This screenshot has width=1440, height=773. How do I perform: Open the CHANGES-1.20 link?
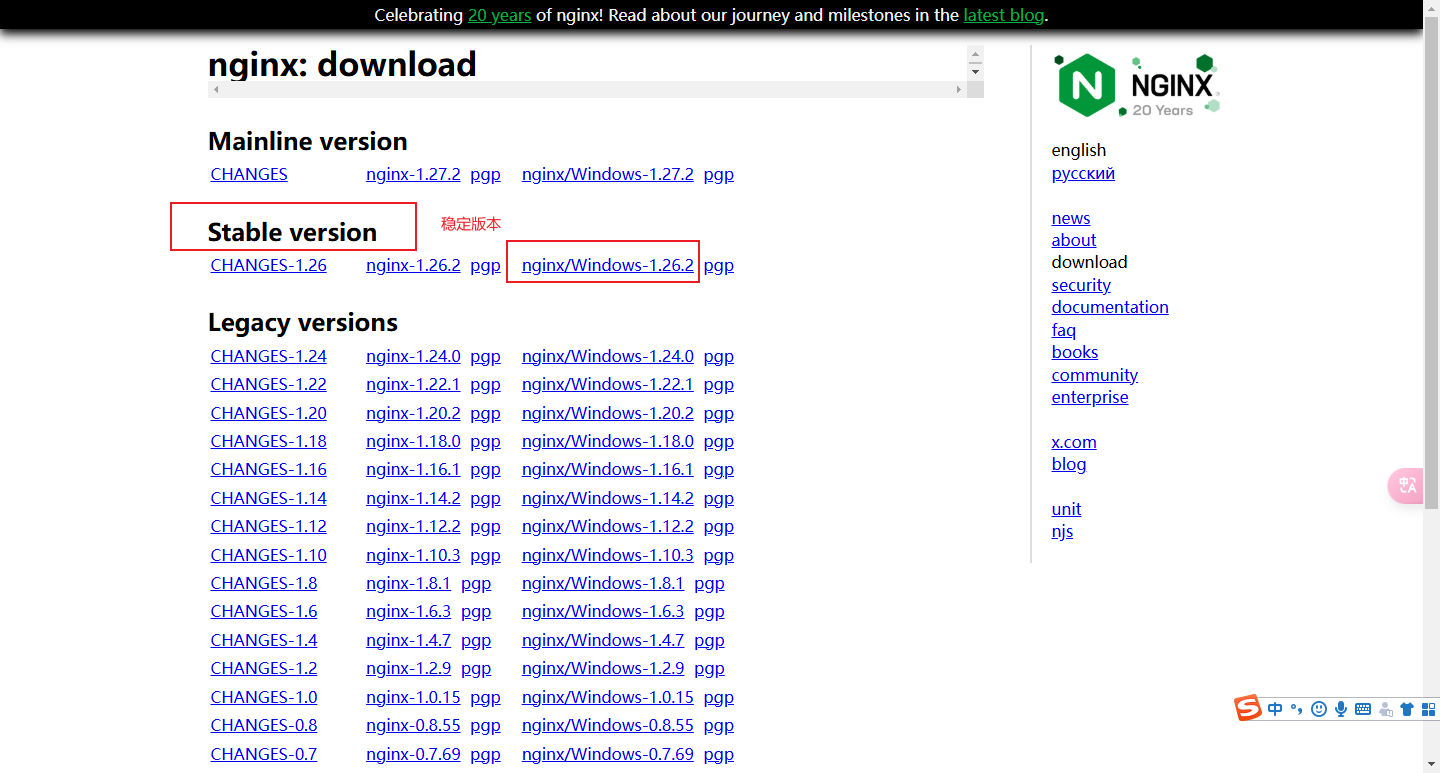click(268, 413)
